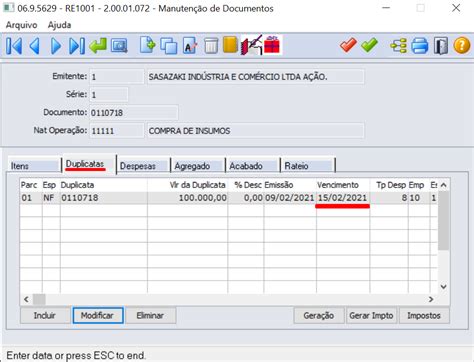
Task: Click the COMPRA DE INSUMOS description field
Action: (255, 131)
